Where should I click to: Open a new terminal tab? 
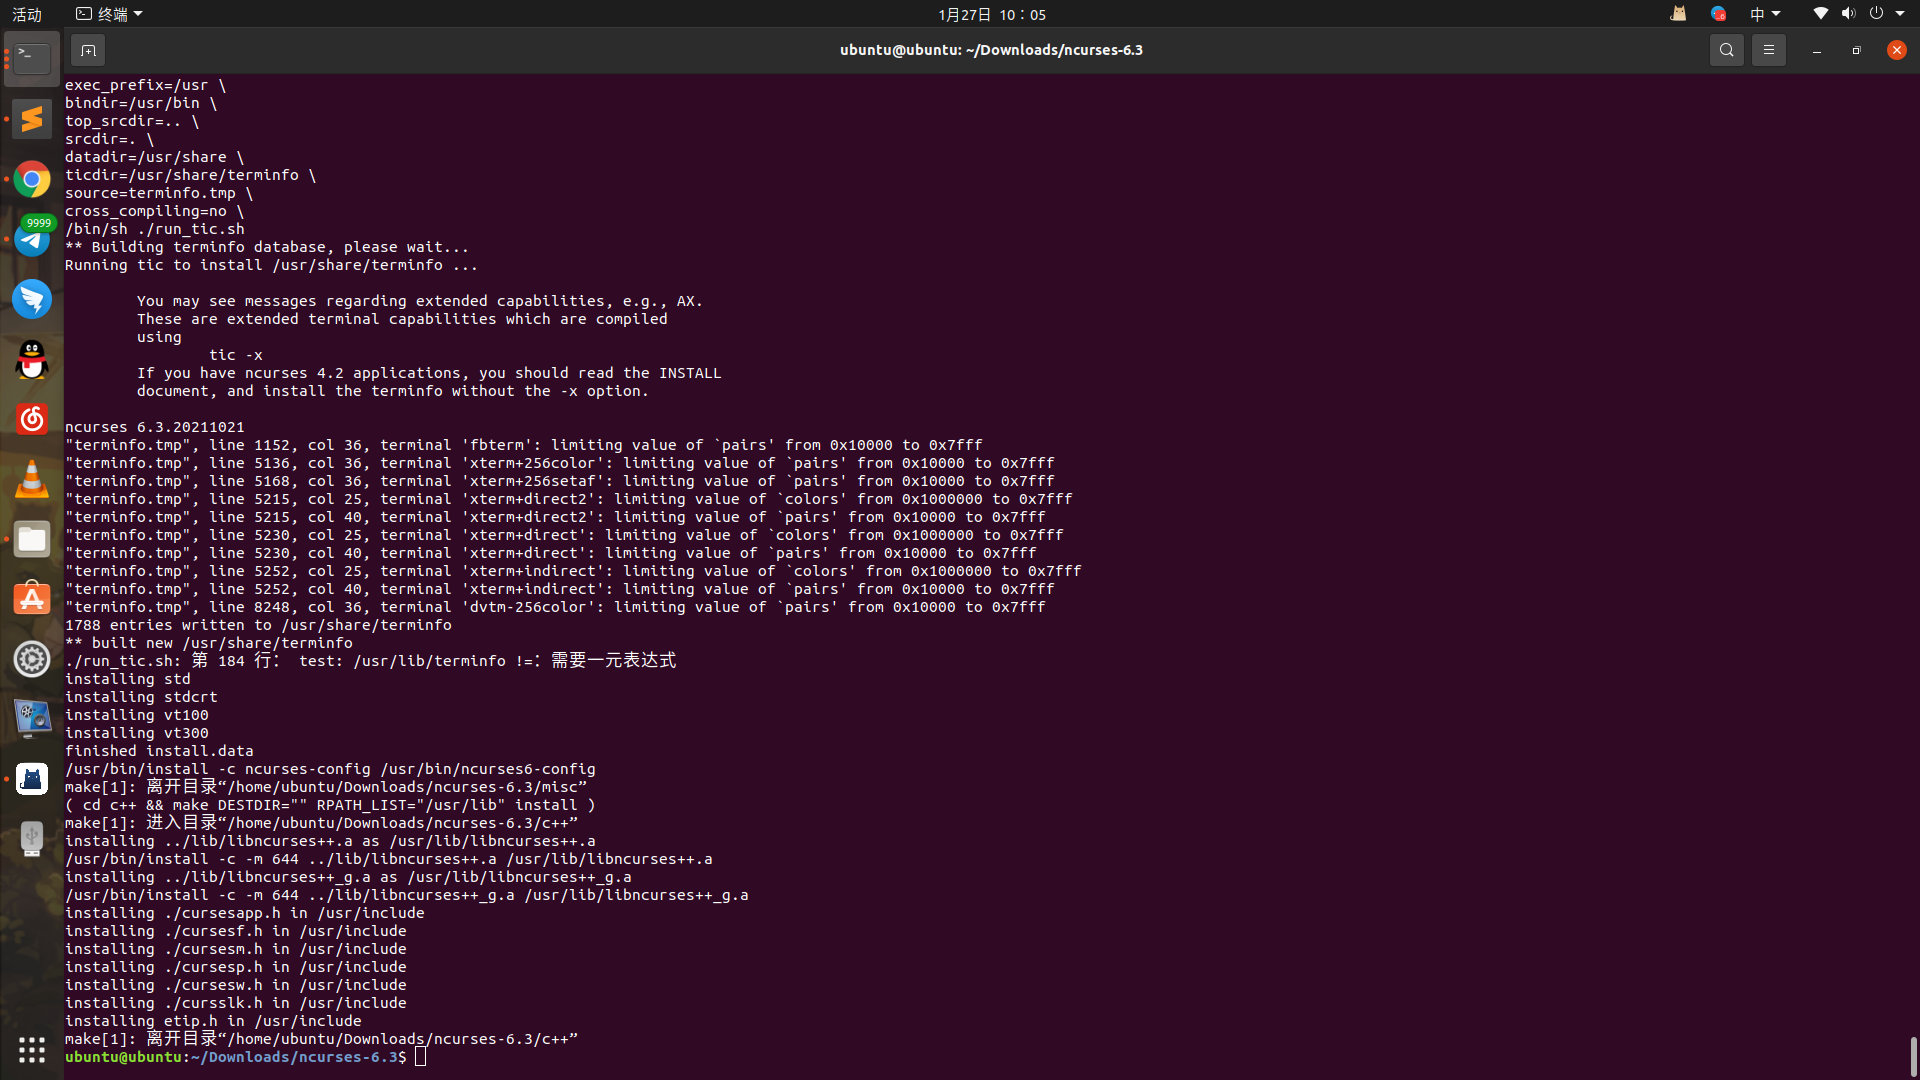(x=88, y=50)
